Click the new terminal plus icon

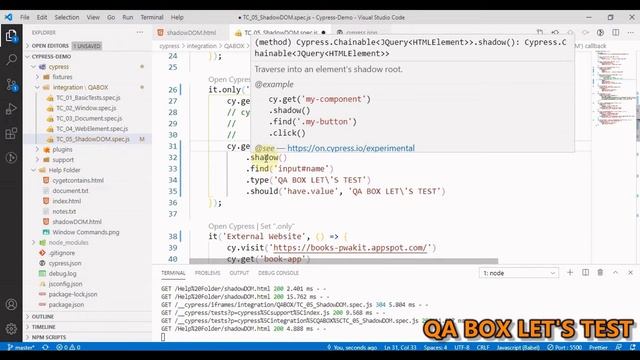pyautogui.click(x=570, y=272)
